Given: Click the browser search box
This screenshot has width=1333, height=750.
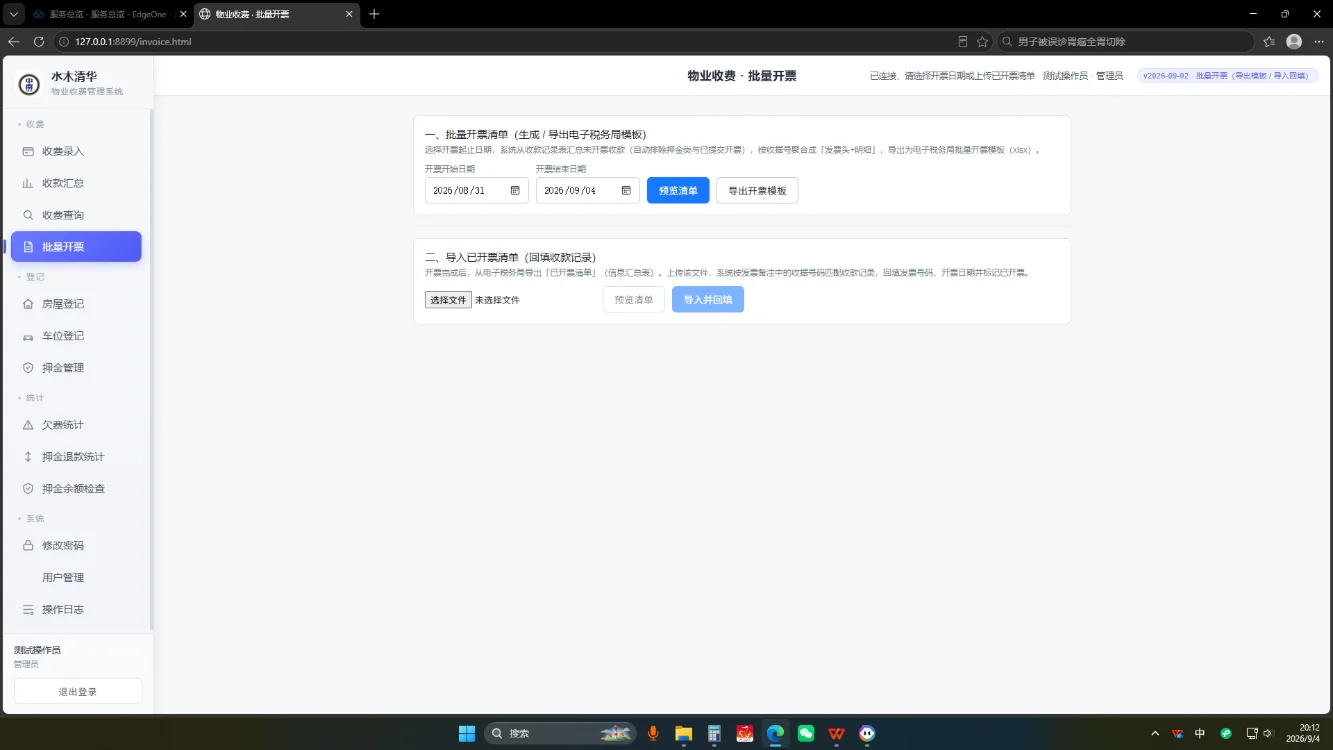Looking at the screenshot, I should [1124, 42].
